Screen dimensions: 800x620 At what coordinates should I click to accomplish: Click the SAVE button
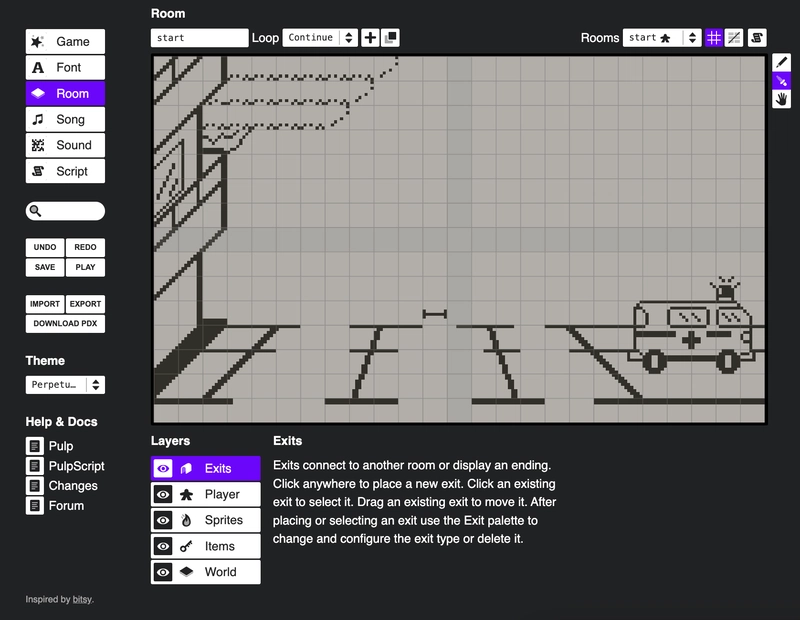point(45,267)
